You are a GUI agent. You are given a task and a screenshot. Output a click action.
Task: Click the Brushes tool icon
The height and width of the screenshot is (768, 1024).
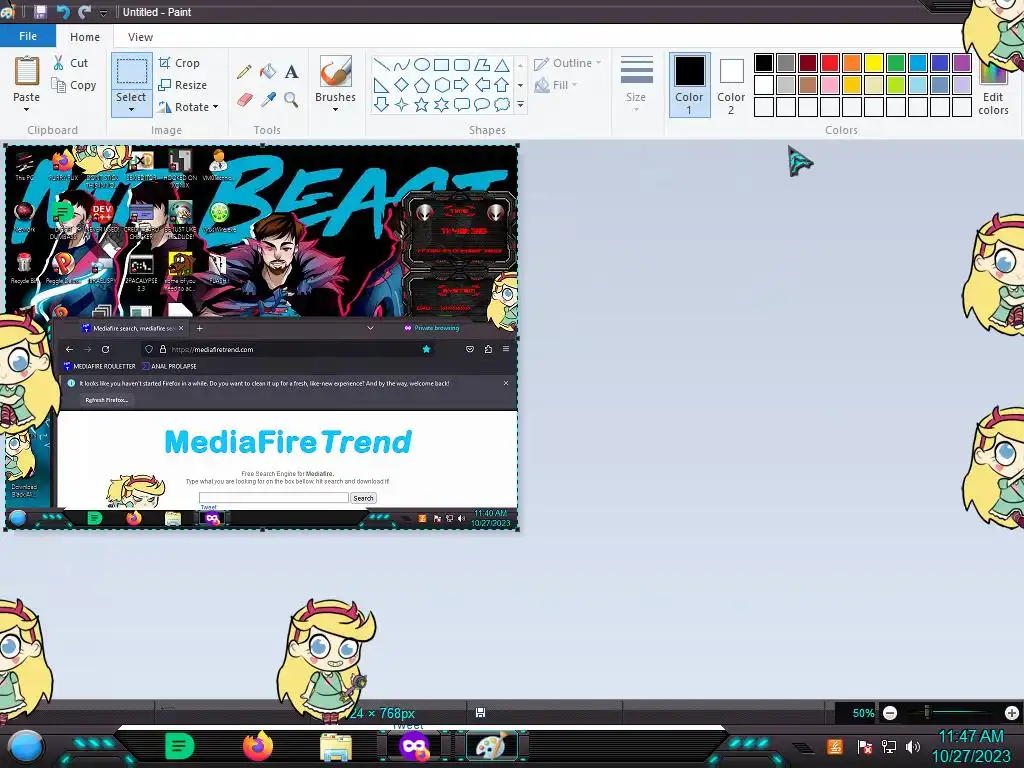[336, 71]
